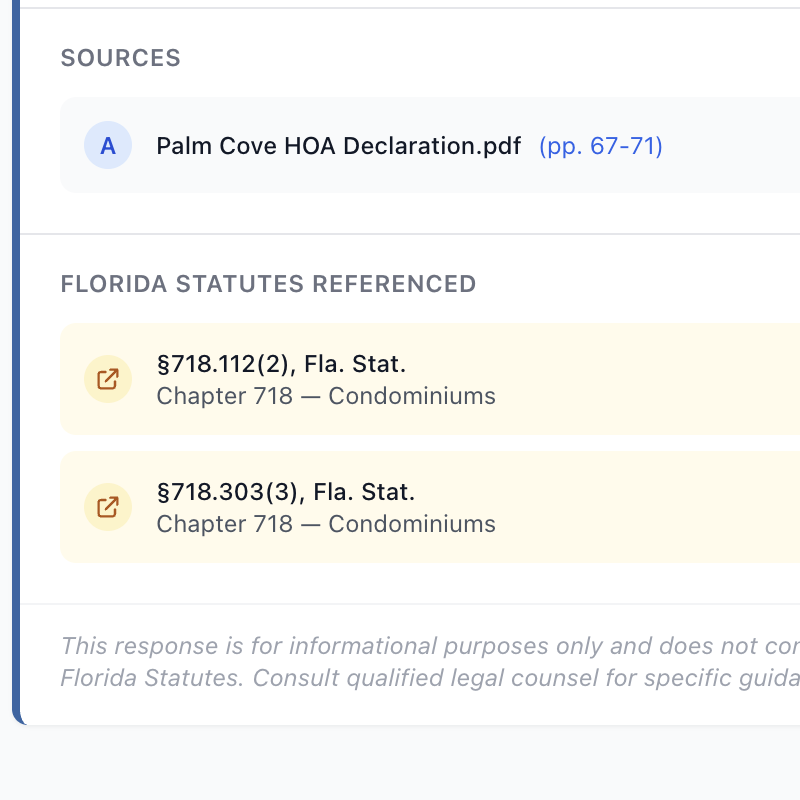Open pages 67-71 via the page link
Image resolution: width=800 pixels, height=800 pixels.
pos(600,146)
